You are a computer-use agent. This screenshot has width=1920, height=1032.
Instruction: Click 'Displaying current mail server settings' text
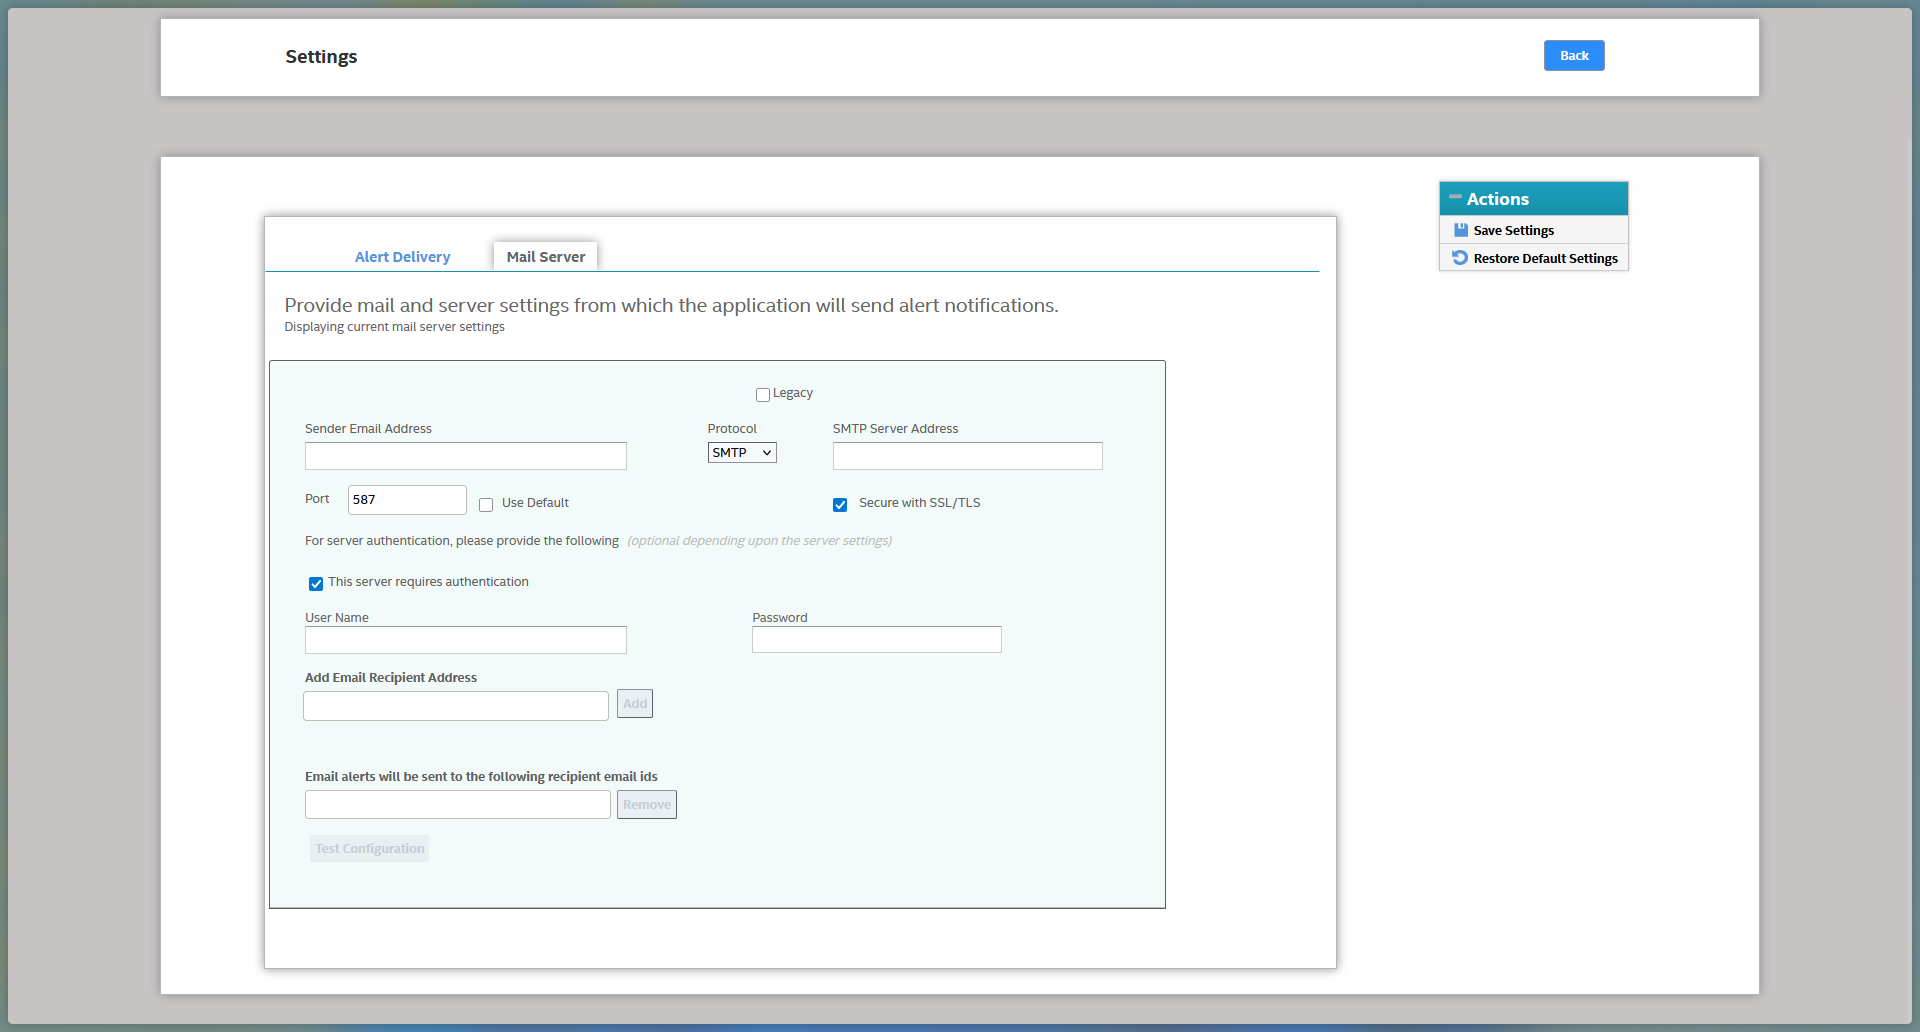(394, 327)
